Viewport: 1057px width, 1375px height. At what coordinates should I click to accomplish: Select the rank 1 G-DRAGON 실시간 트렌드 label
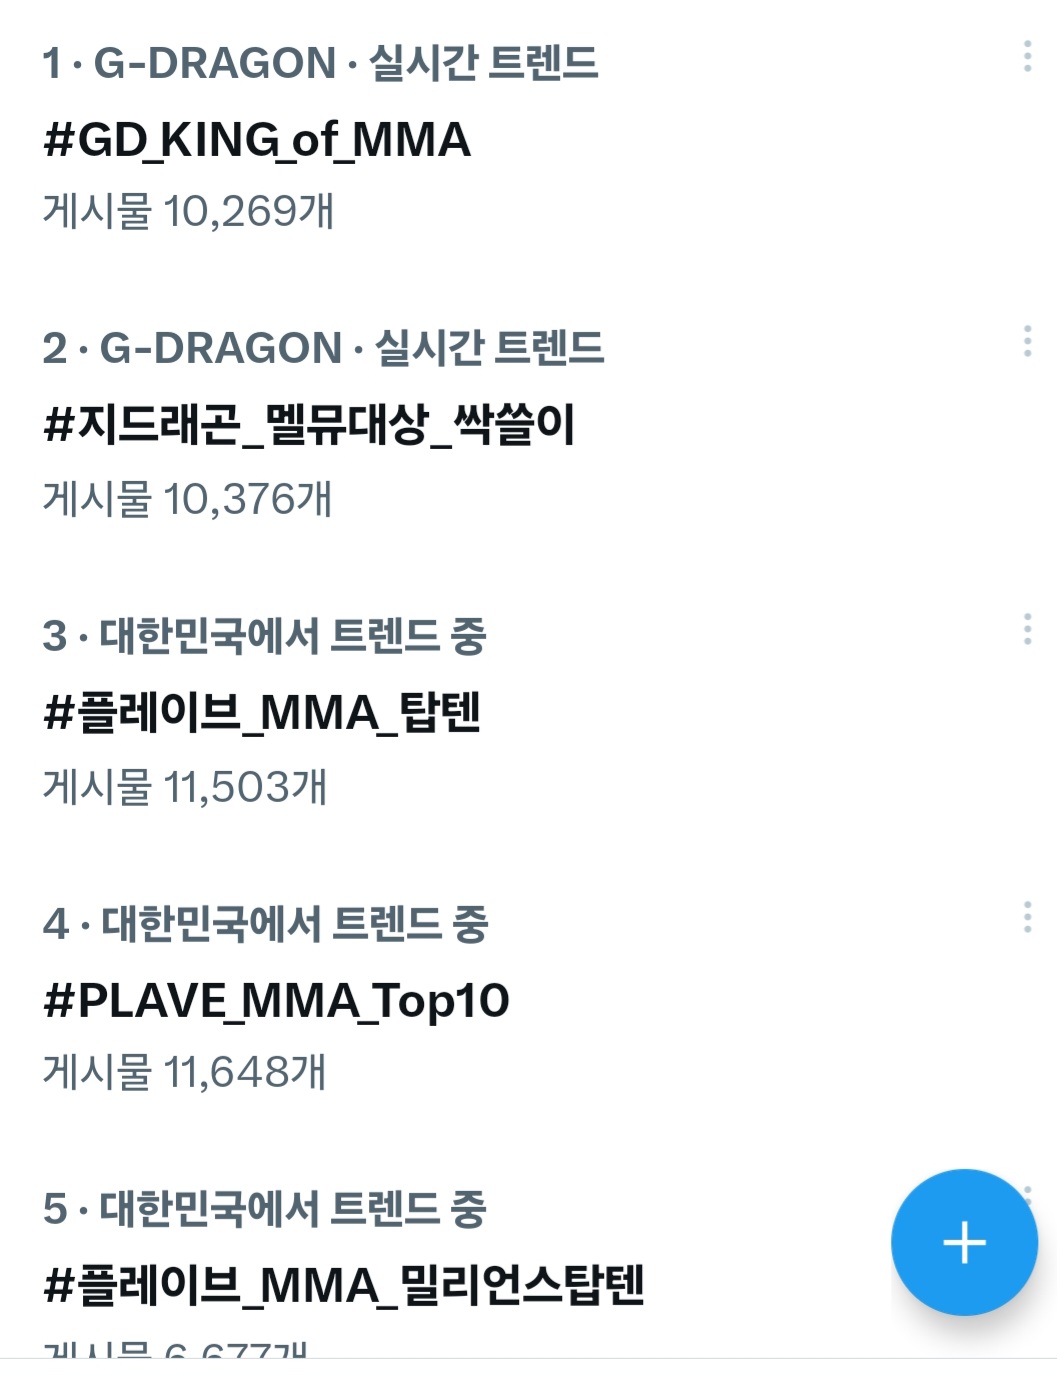(320, 63)
